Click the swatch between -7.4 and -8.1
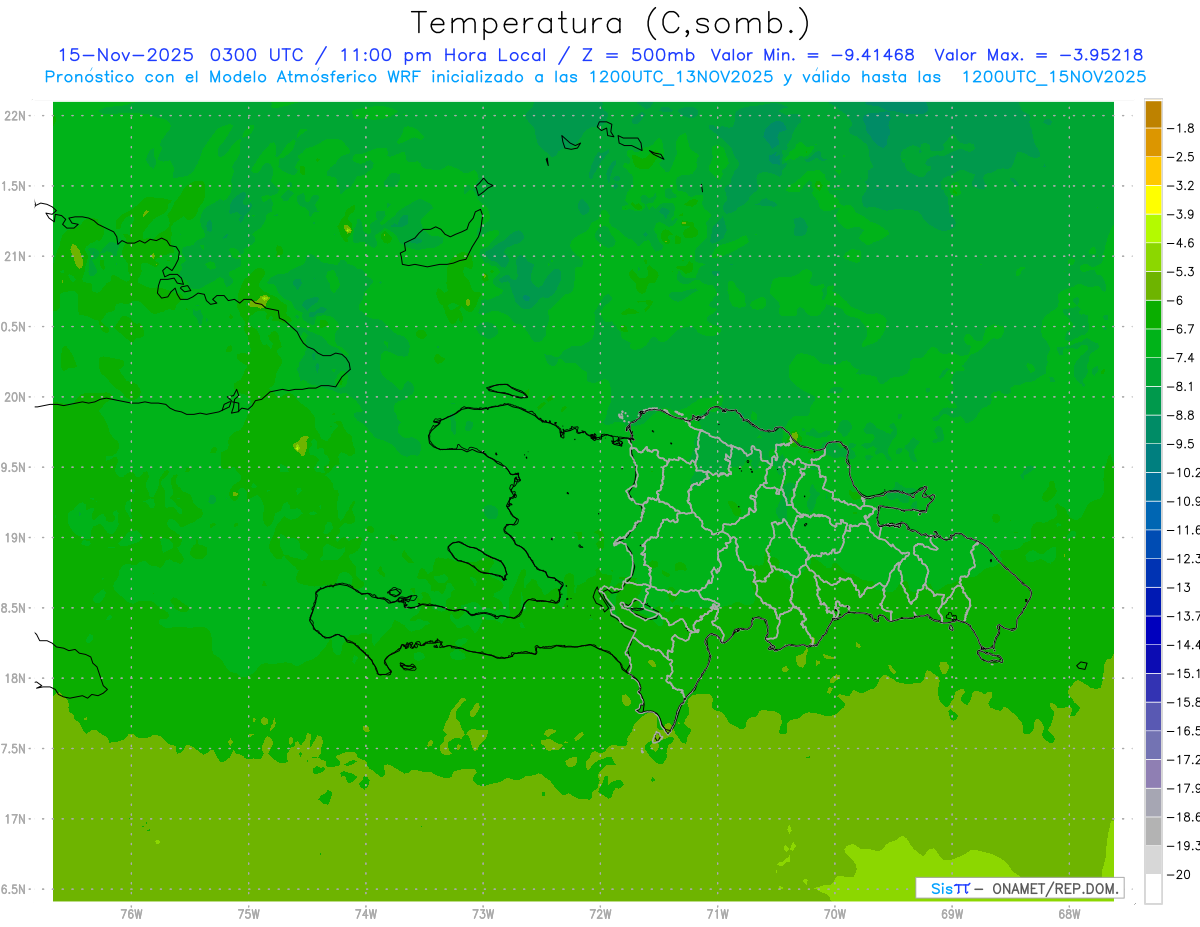Screen dimensions: 1200x927 click(1153, 372)
